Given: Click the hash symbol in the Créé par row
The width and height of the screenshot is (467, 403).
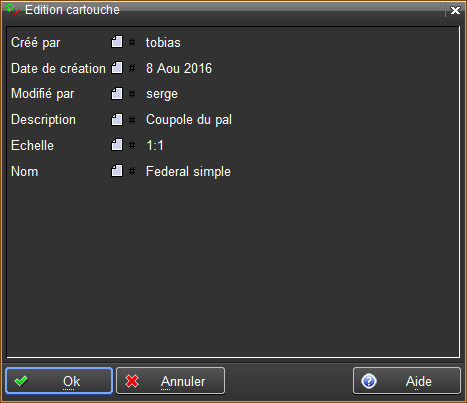Looking at the screenshot, I should 132,42.
